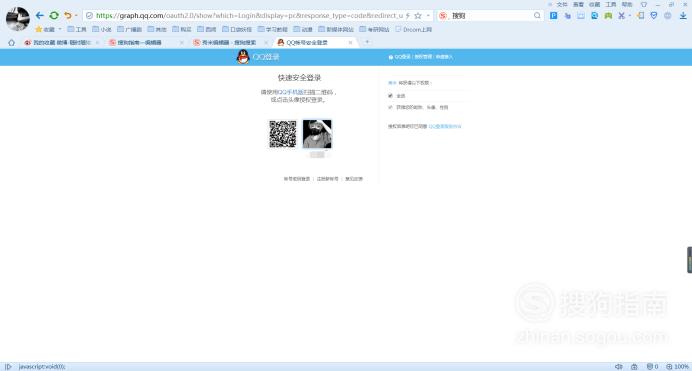Click the magnifier search icon
Image resolution: width=692 pixels, height=371 pixels.
point(537,15)
